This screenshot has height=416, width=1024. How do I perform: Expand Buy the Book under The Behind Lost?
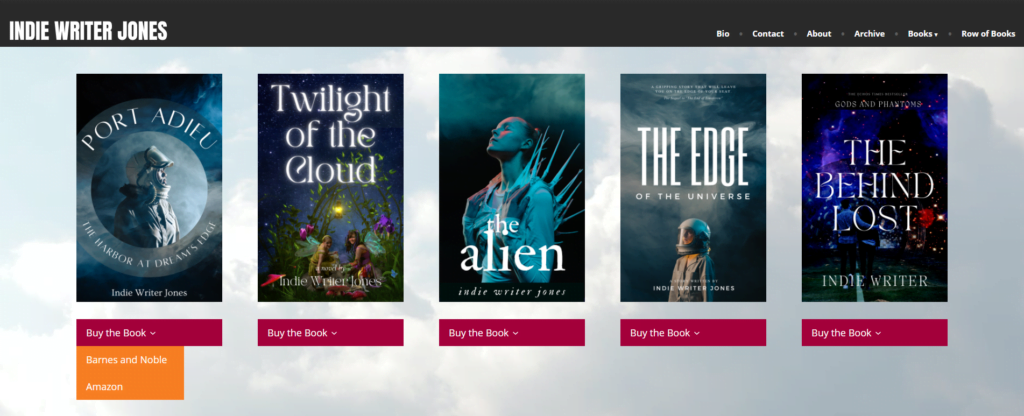coord(874,332)
